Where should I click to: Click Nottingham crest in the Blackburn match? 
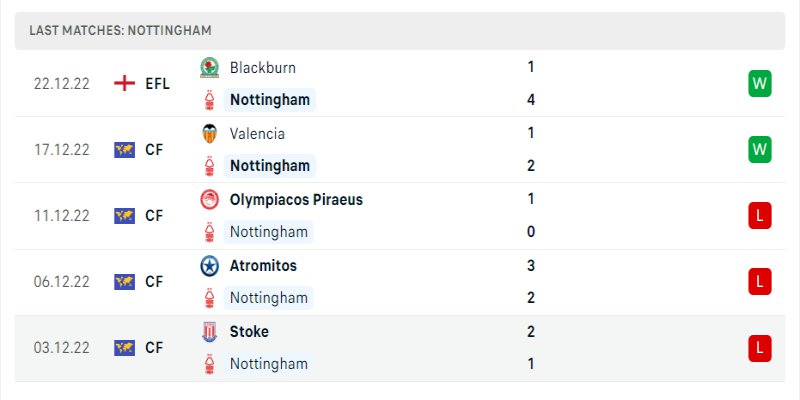click(210, 100)
